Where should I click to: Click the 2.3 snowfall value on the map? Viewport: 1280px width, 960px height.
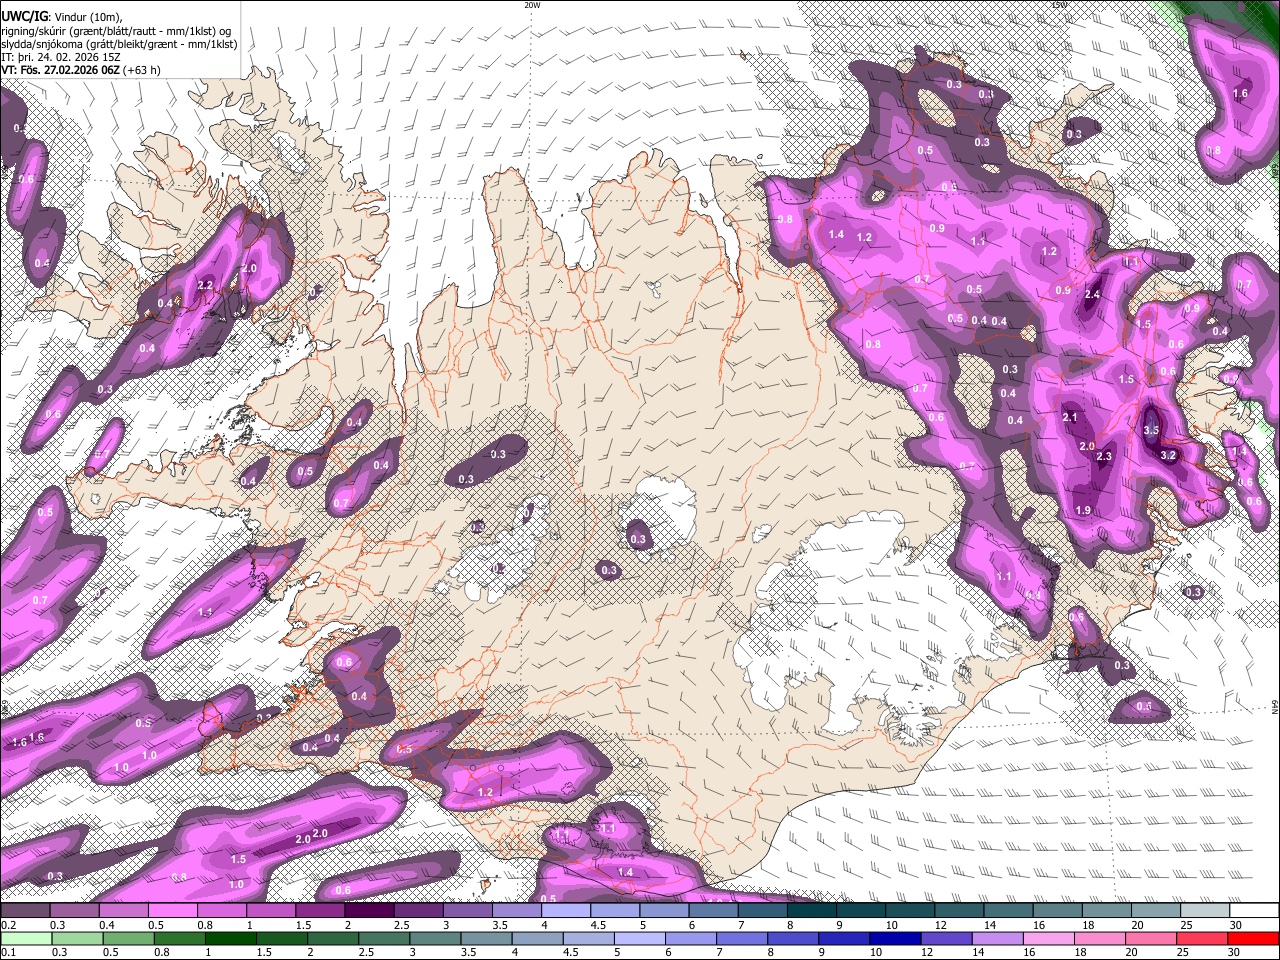tap(1104, 457)
